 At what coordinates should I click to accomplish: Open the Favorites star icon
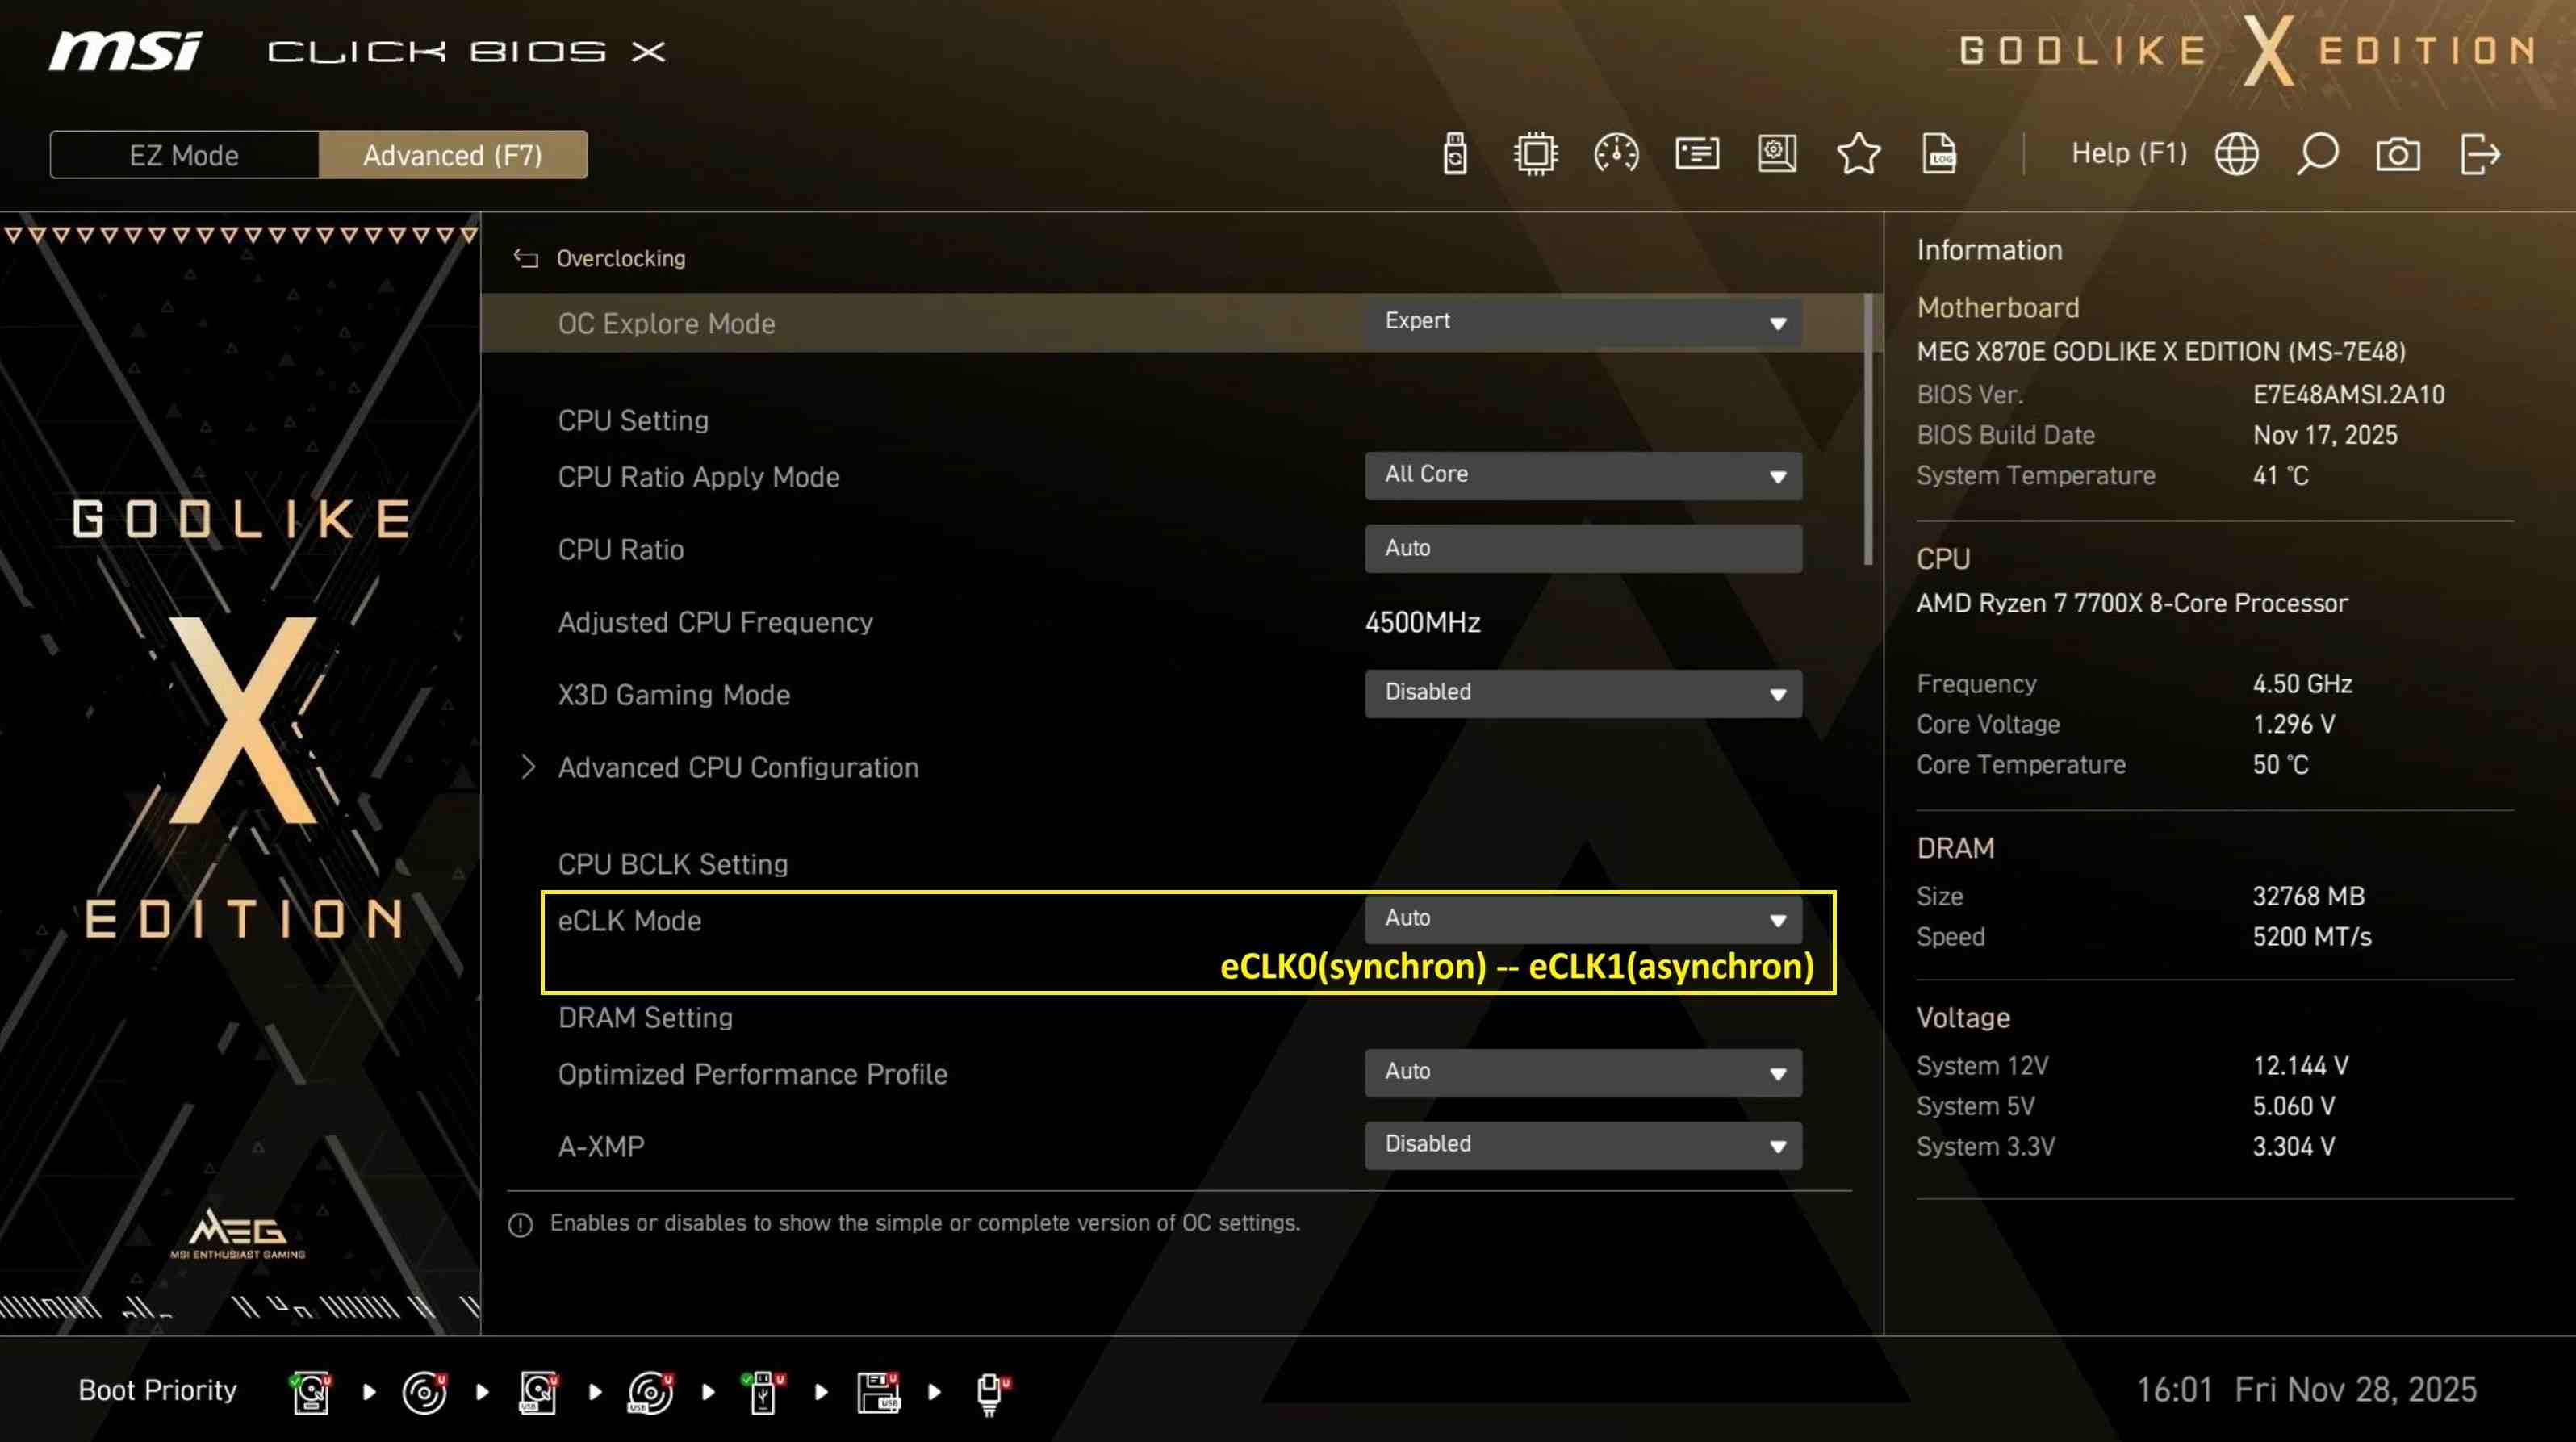pyautogui.click(x=1858, y=154)
